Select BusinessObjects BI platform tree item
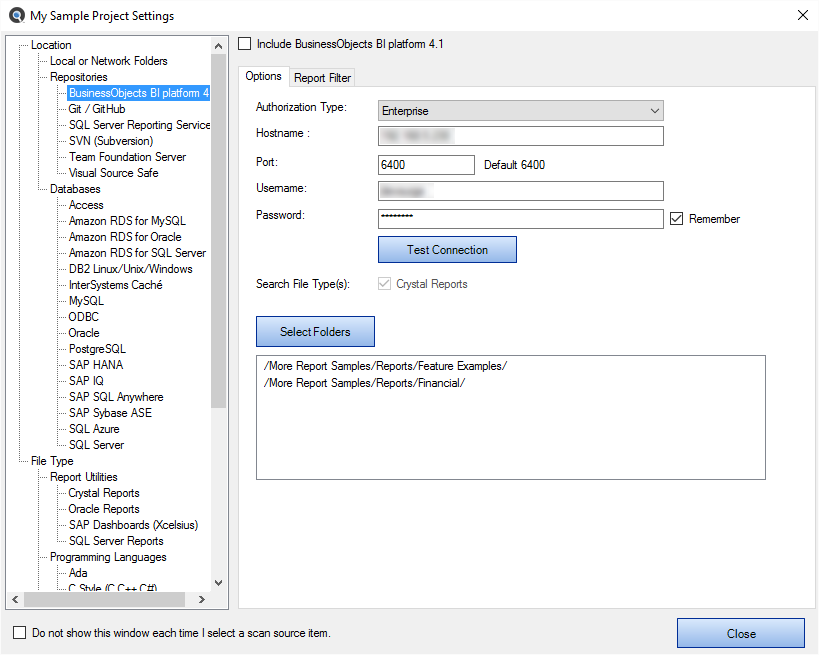 (x=138, y=93)
